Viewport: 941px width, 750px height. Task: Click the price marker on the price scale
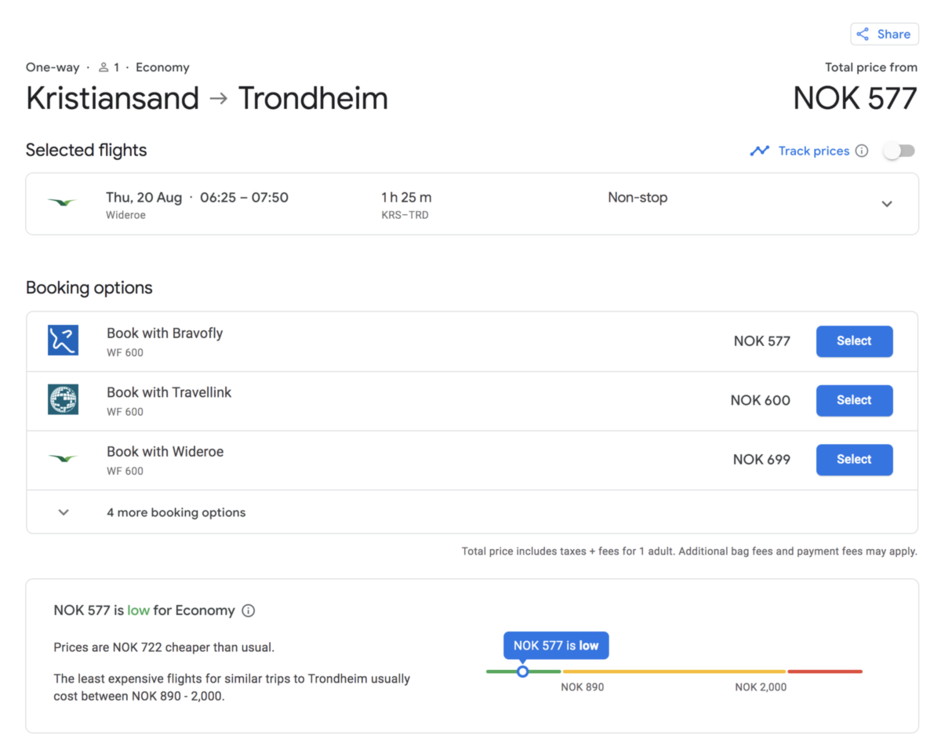(x=523, y=671)
